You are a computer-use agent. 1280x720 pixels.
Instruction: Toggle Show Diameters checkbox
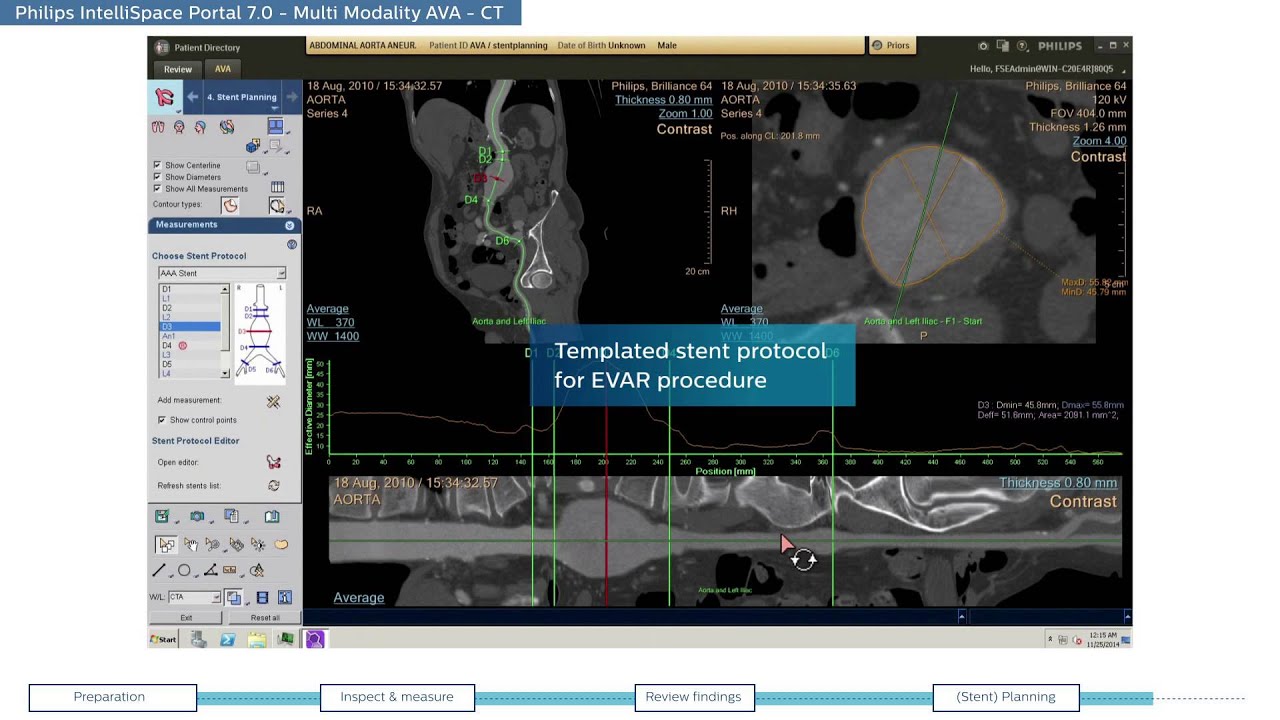(157, 177)
